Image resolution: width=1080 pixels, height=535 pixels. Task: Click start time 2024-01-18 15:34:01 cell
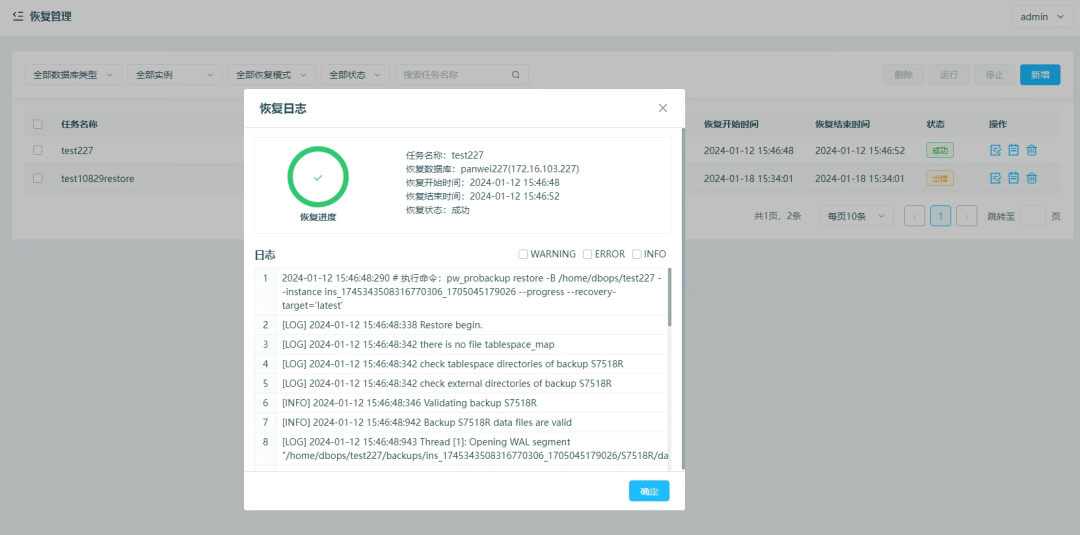tap(749, 178)
